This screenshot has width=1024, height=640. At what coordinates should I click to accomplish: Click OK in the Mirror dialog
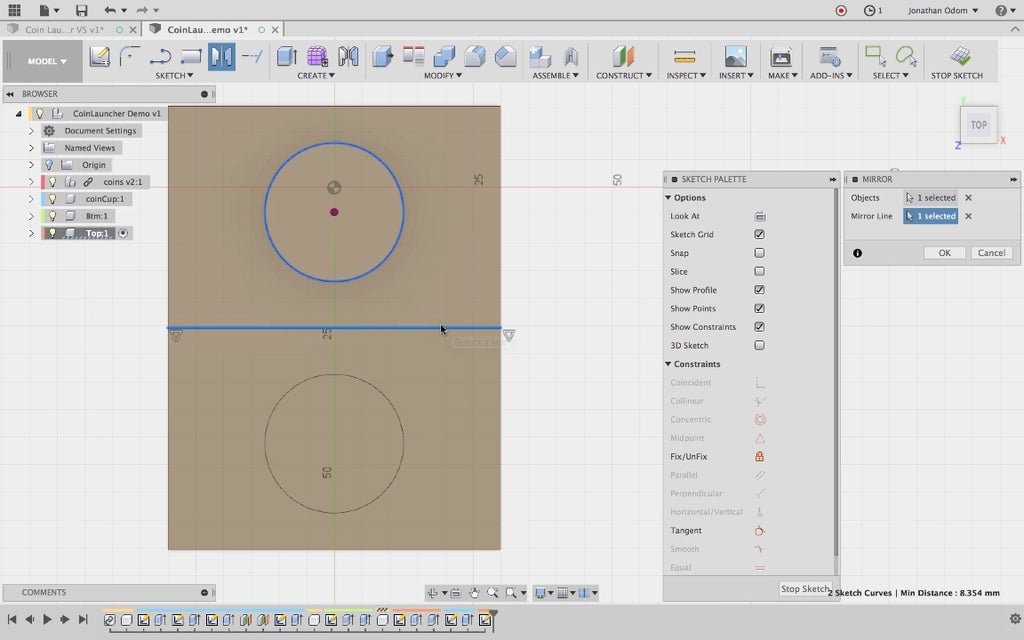coord(944,253)
